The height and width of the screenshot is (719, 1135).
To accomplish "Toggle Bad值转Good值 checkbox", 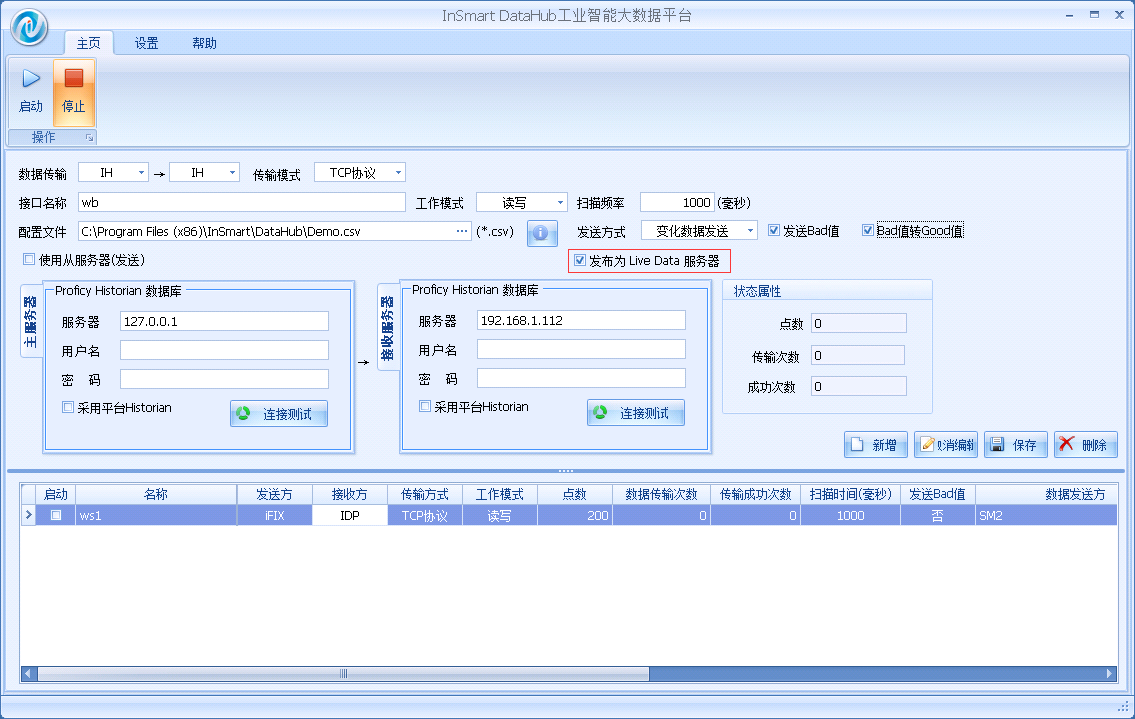I will coord(868,230).
